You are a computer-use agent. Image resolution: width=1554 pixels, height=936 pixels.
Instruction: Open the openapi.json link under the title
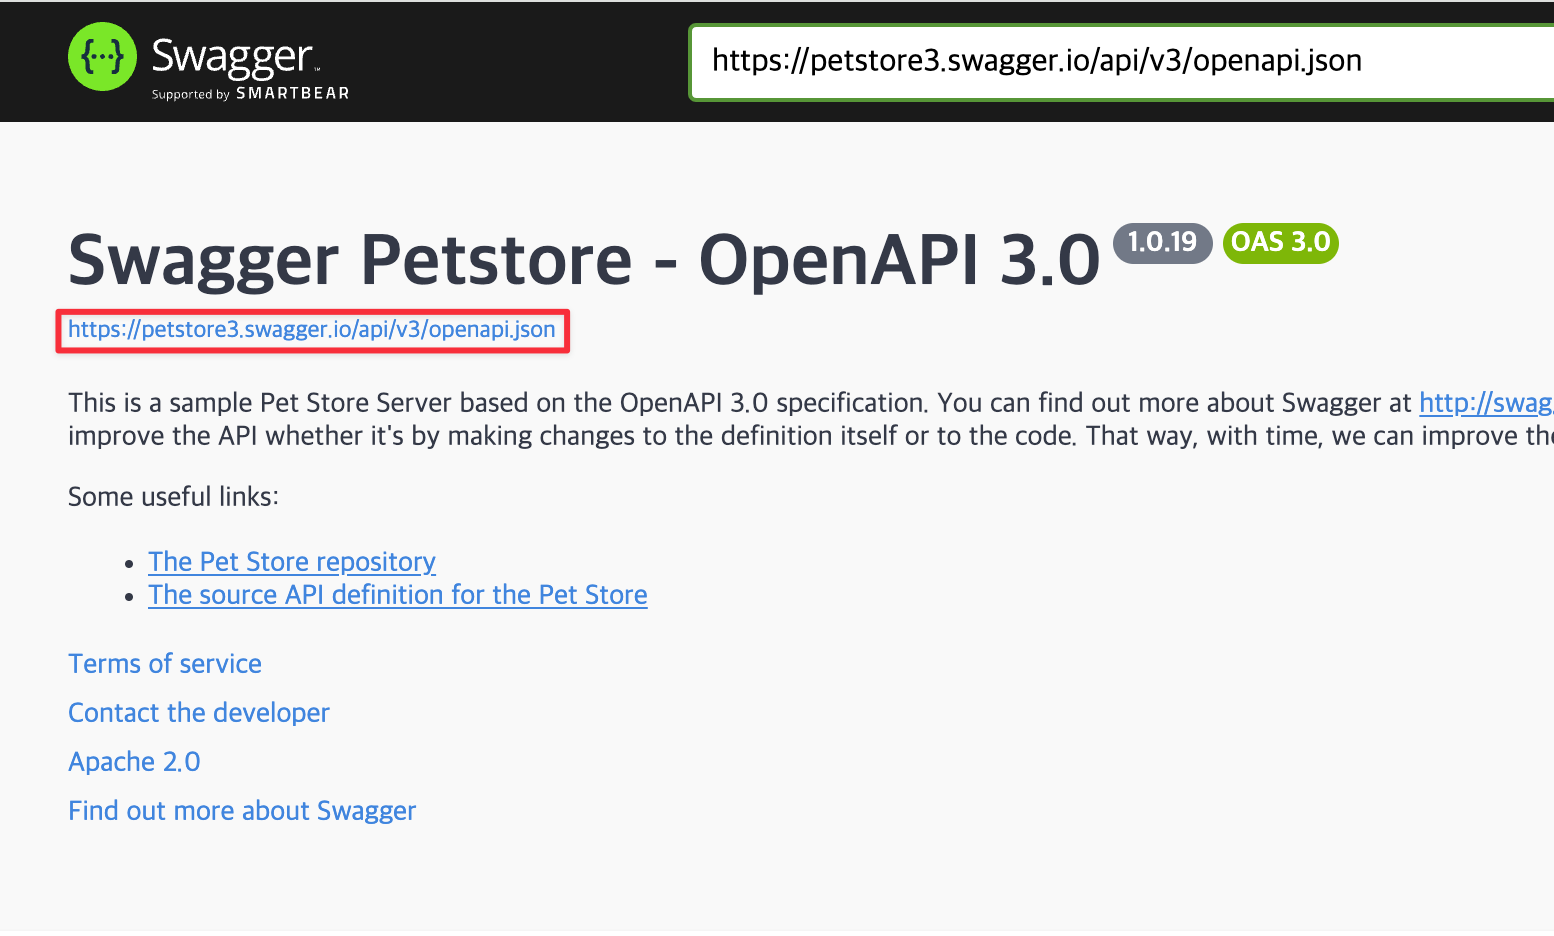[312, 330]
